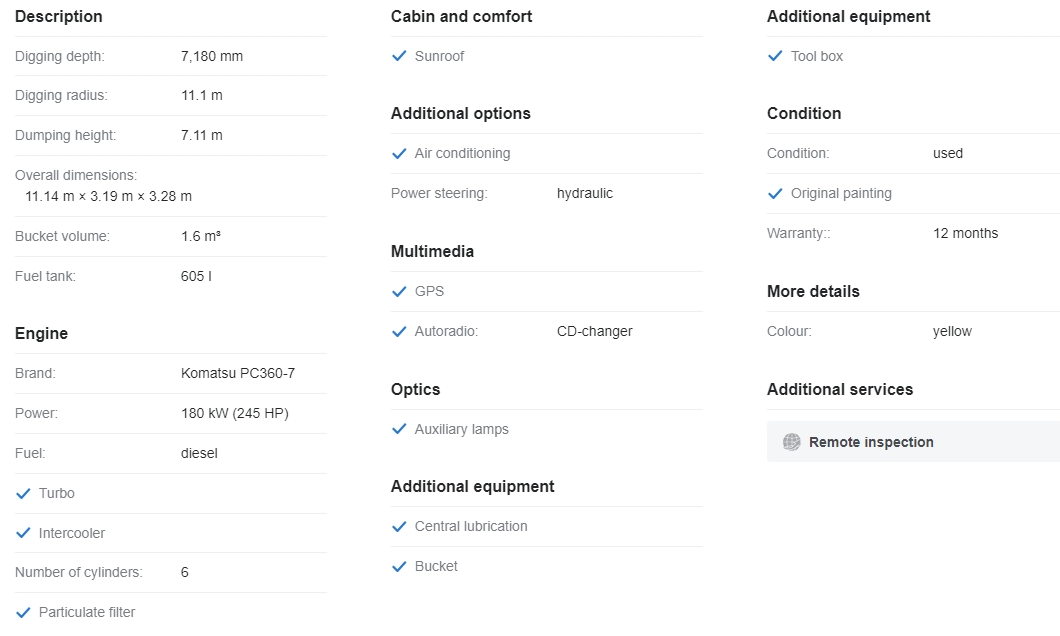The width and height of the screenshot is (1060, 636).
Task: Click the checkmark next to Air conditioning
Action: pyautogui.click(x=399, y=153)
